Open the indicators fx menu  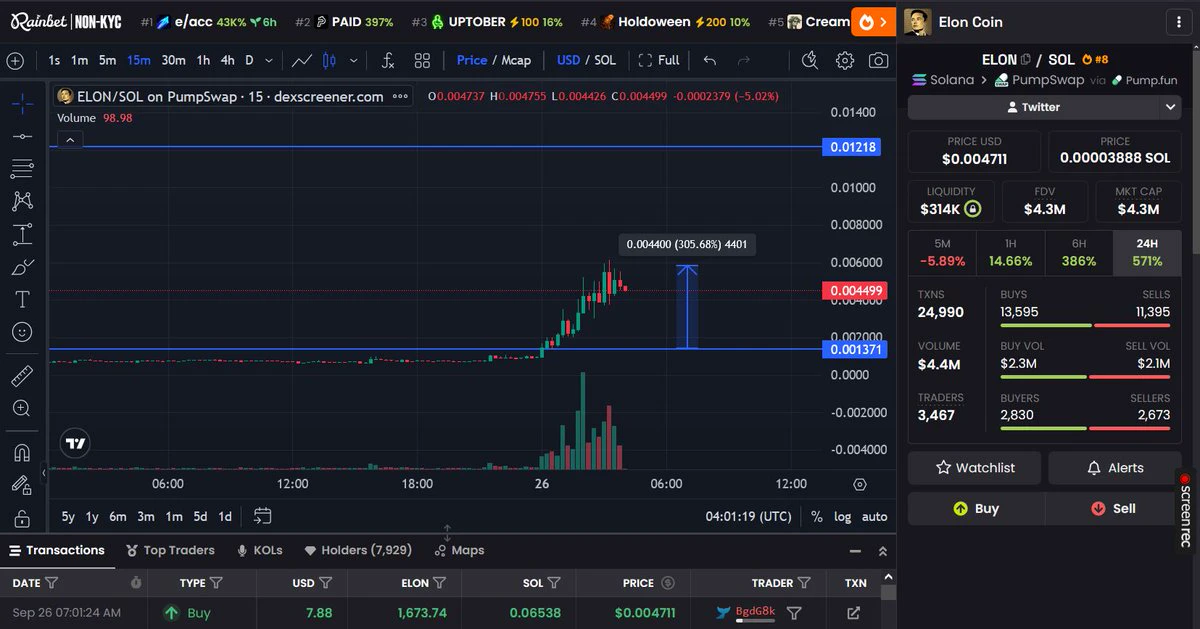(389, 61)
